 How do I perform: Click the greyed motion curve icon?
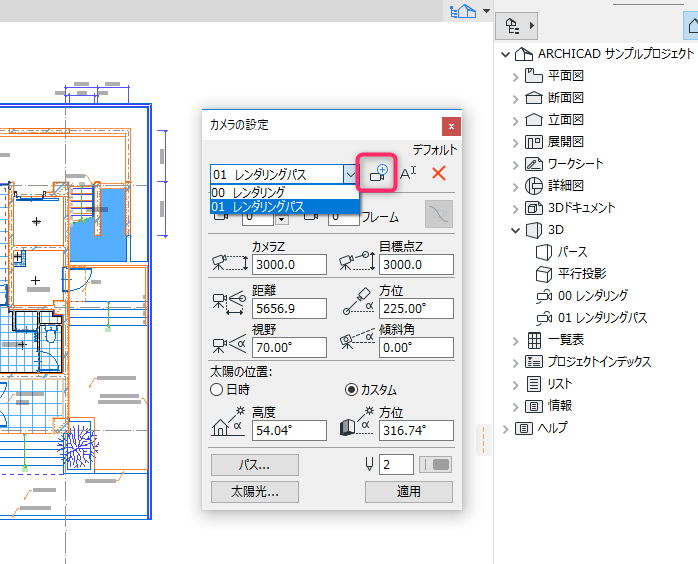coord(439,214)
